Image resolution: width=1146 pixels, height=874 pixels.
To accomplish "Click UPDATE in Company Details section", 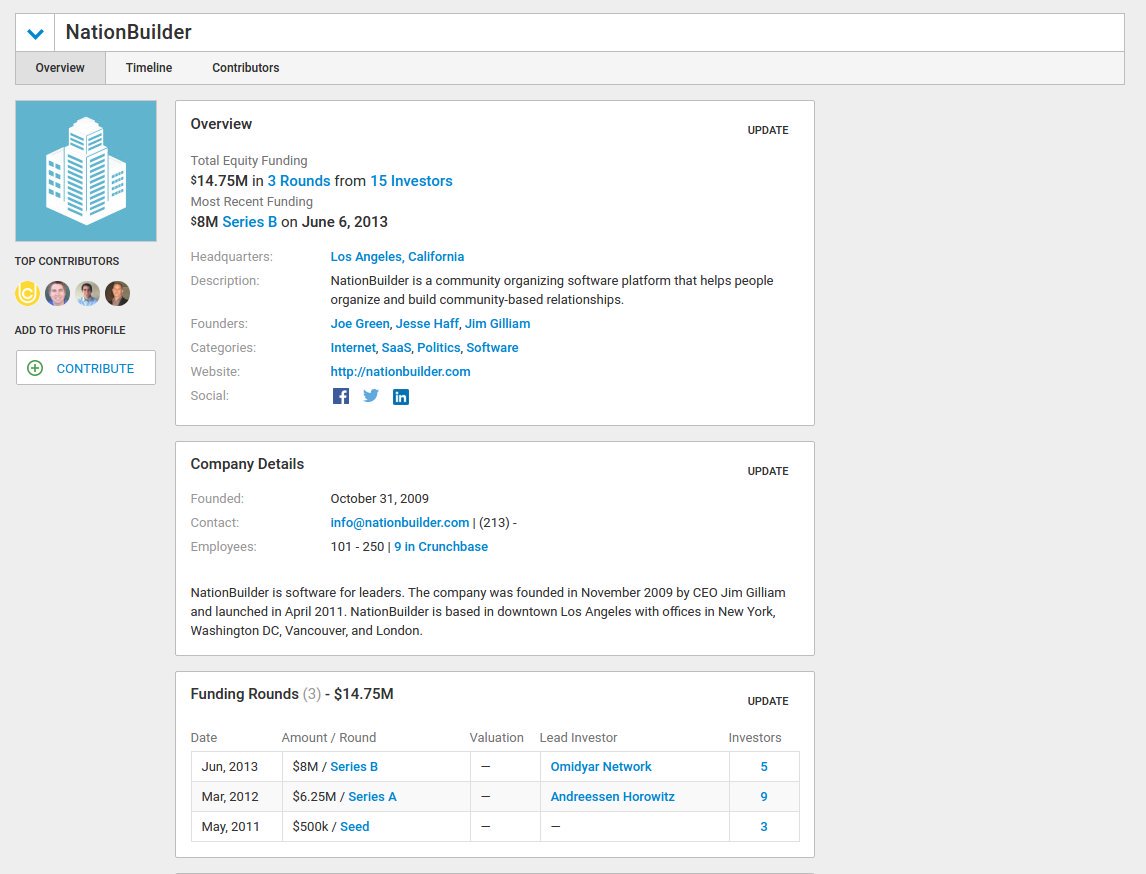I will click(x=767, y=471).
